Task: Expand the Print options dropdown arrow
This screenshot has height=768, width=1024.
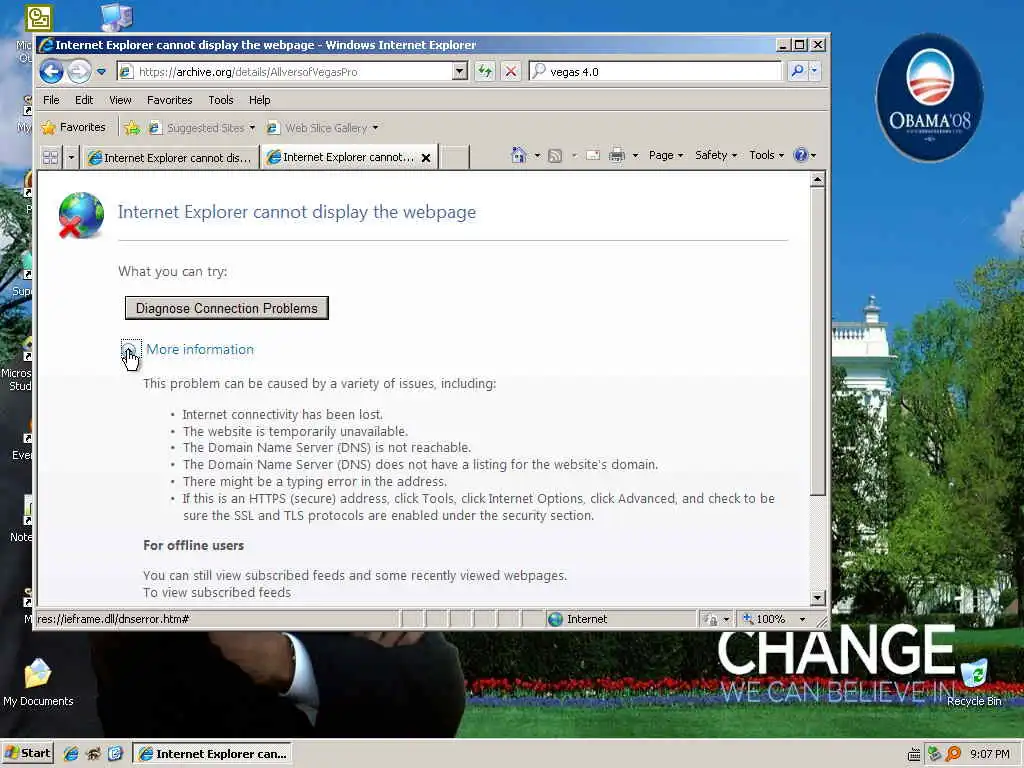Action: pyautogui.click(x=635, y=155)
